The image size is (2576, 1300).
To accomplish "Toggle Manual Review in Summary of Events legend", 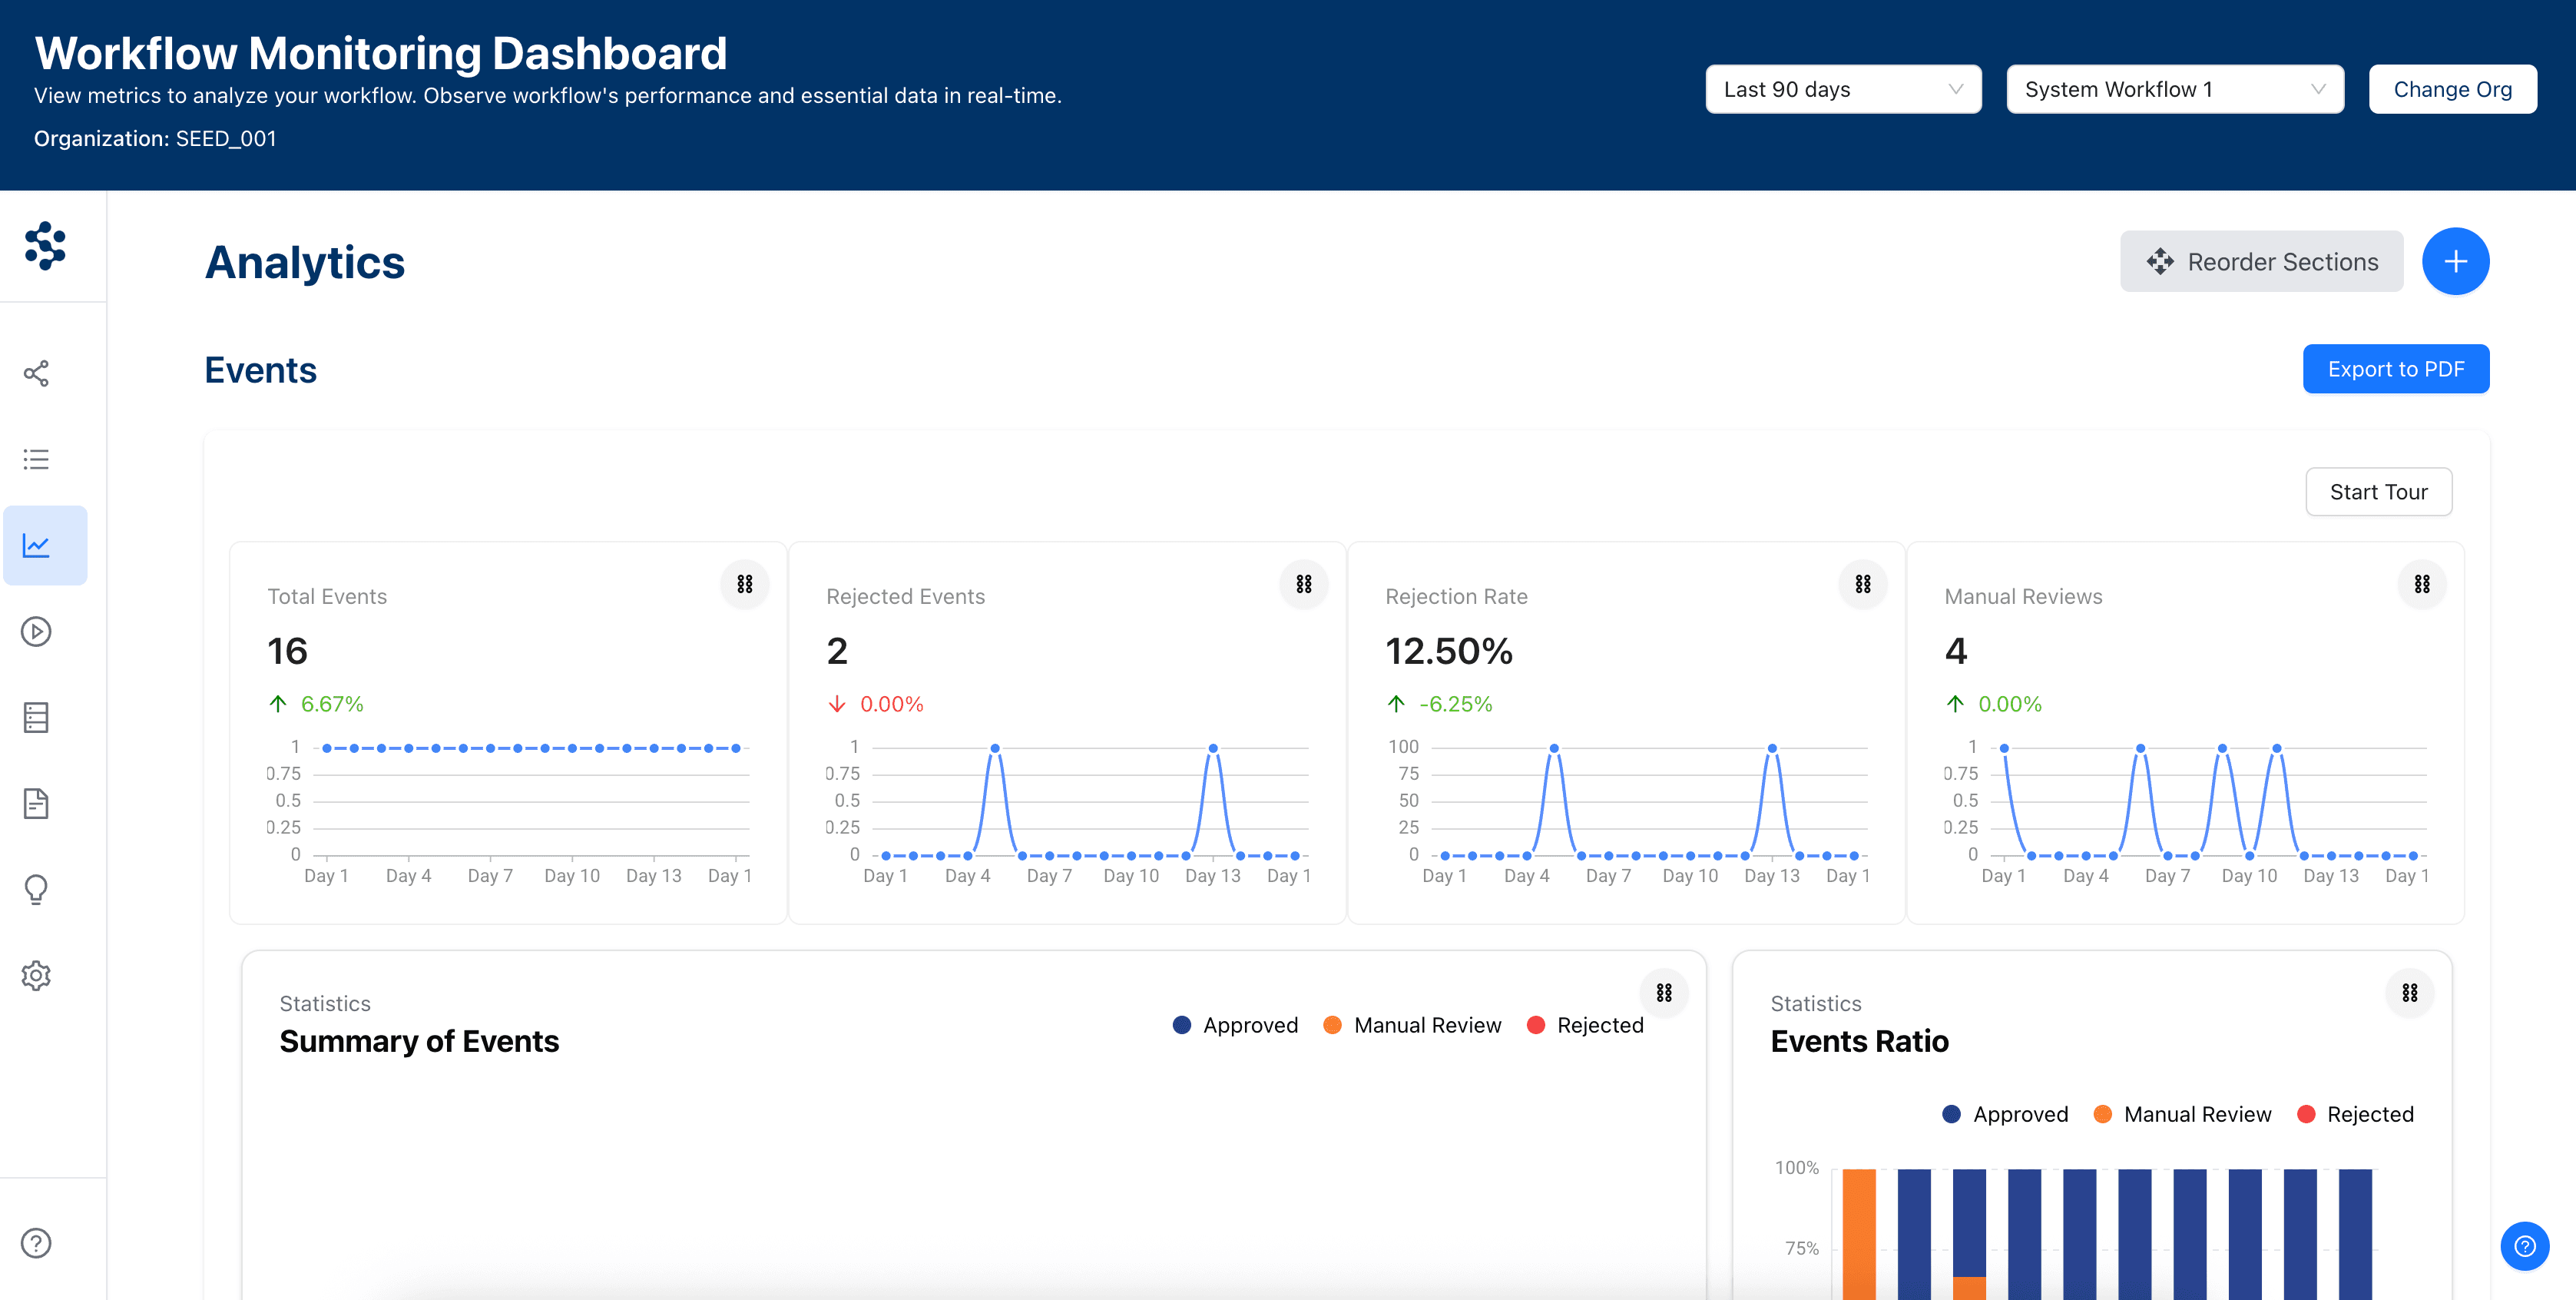I will [1411, 1025].
